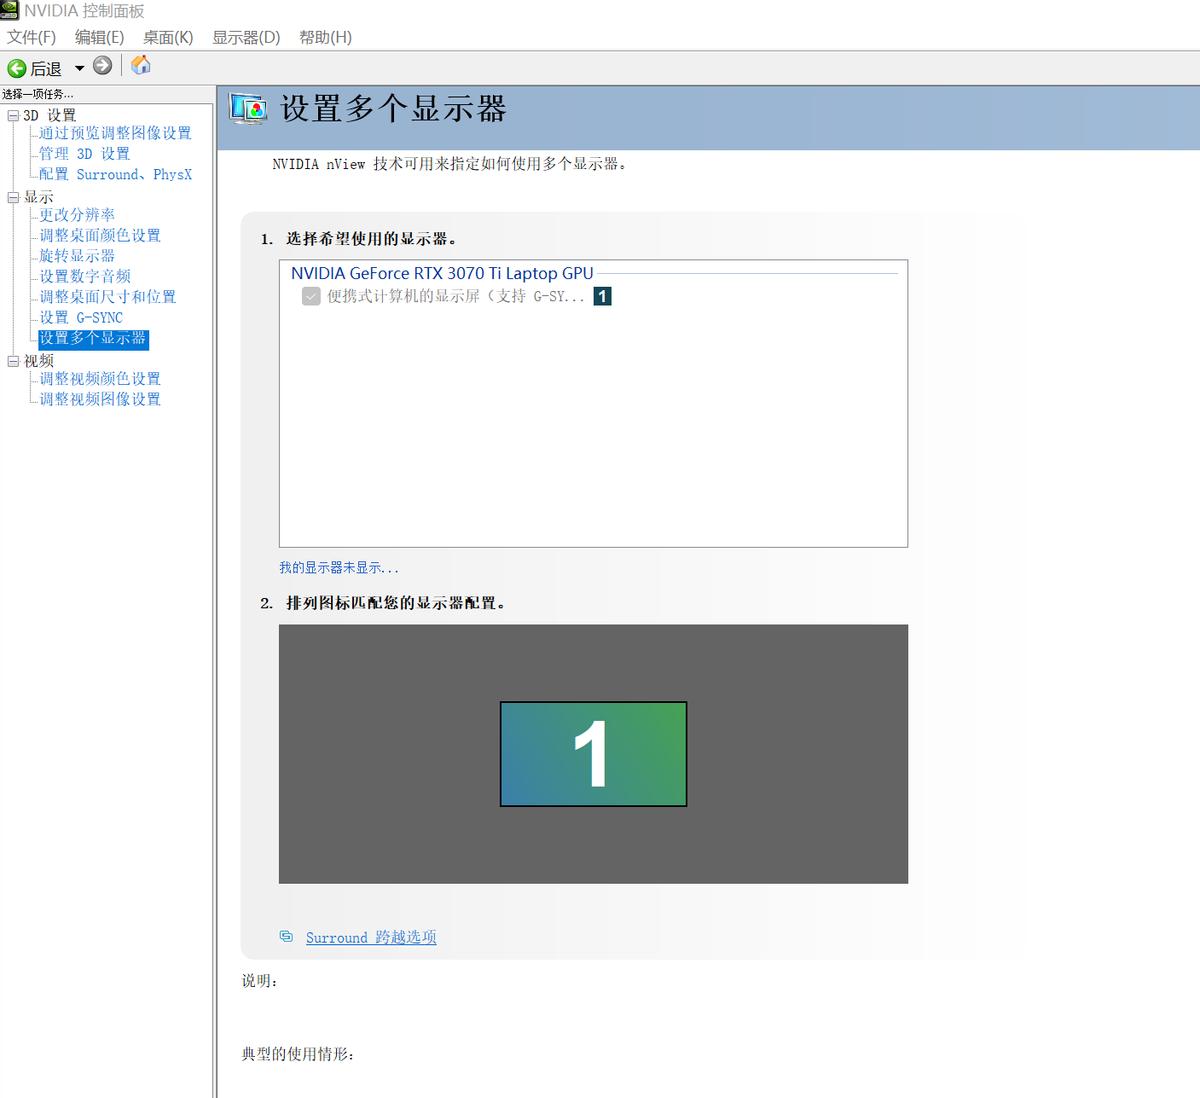
Task: Select the display 1 arrangement thumbnail
Action: click(593, 754)
